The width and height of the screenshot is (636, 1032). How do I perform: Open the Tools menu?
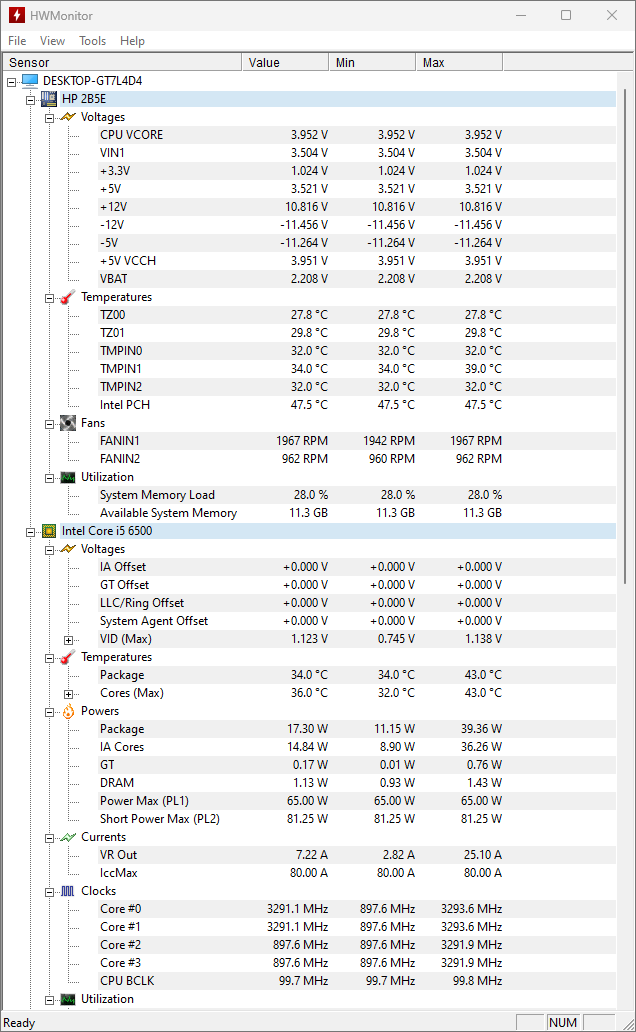pyautogui.click(x=92, y=41)
